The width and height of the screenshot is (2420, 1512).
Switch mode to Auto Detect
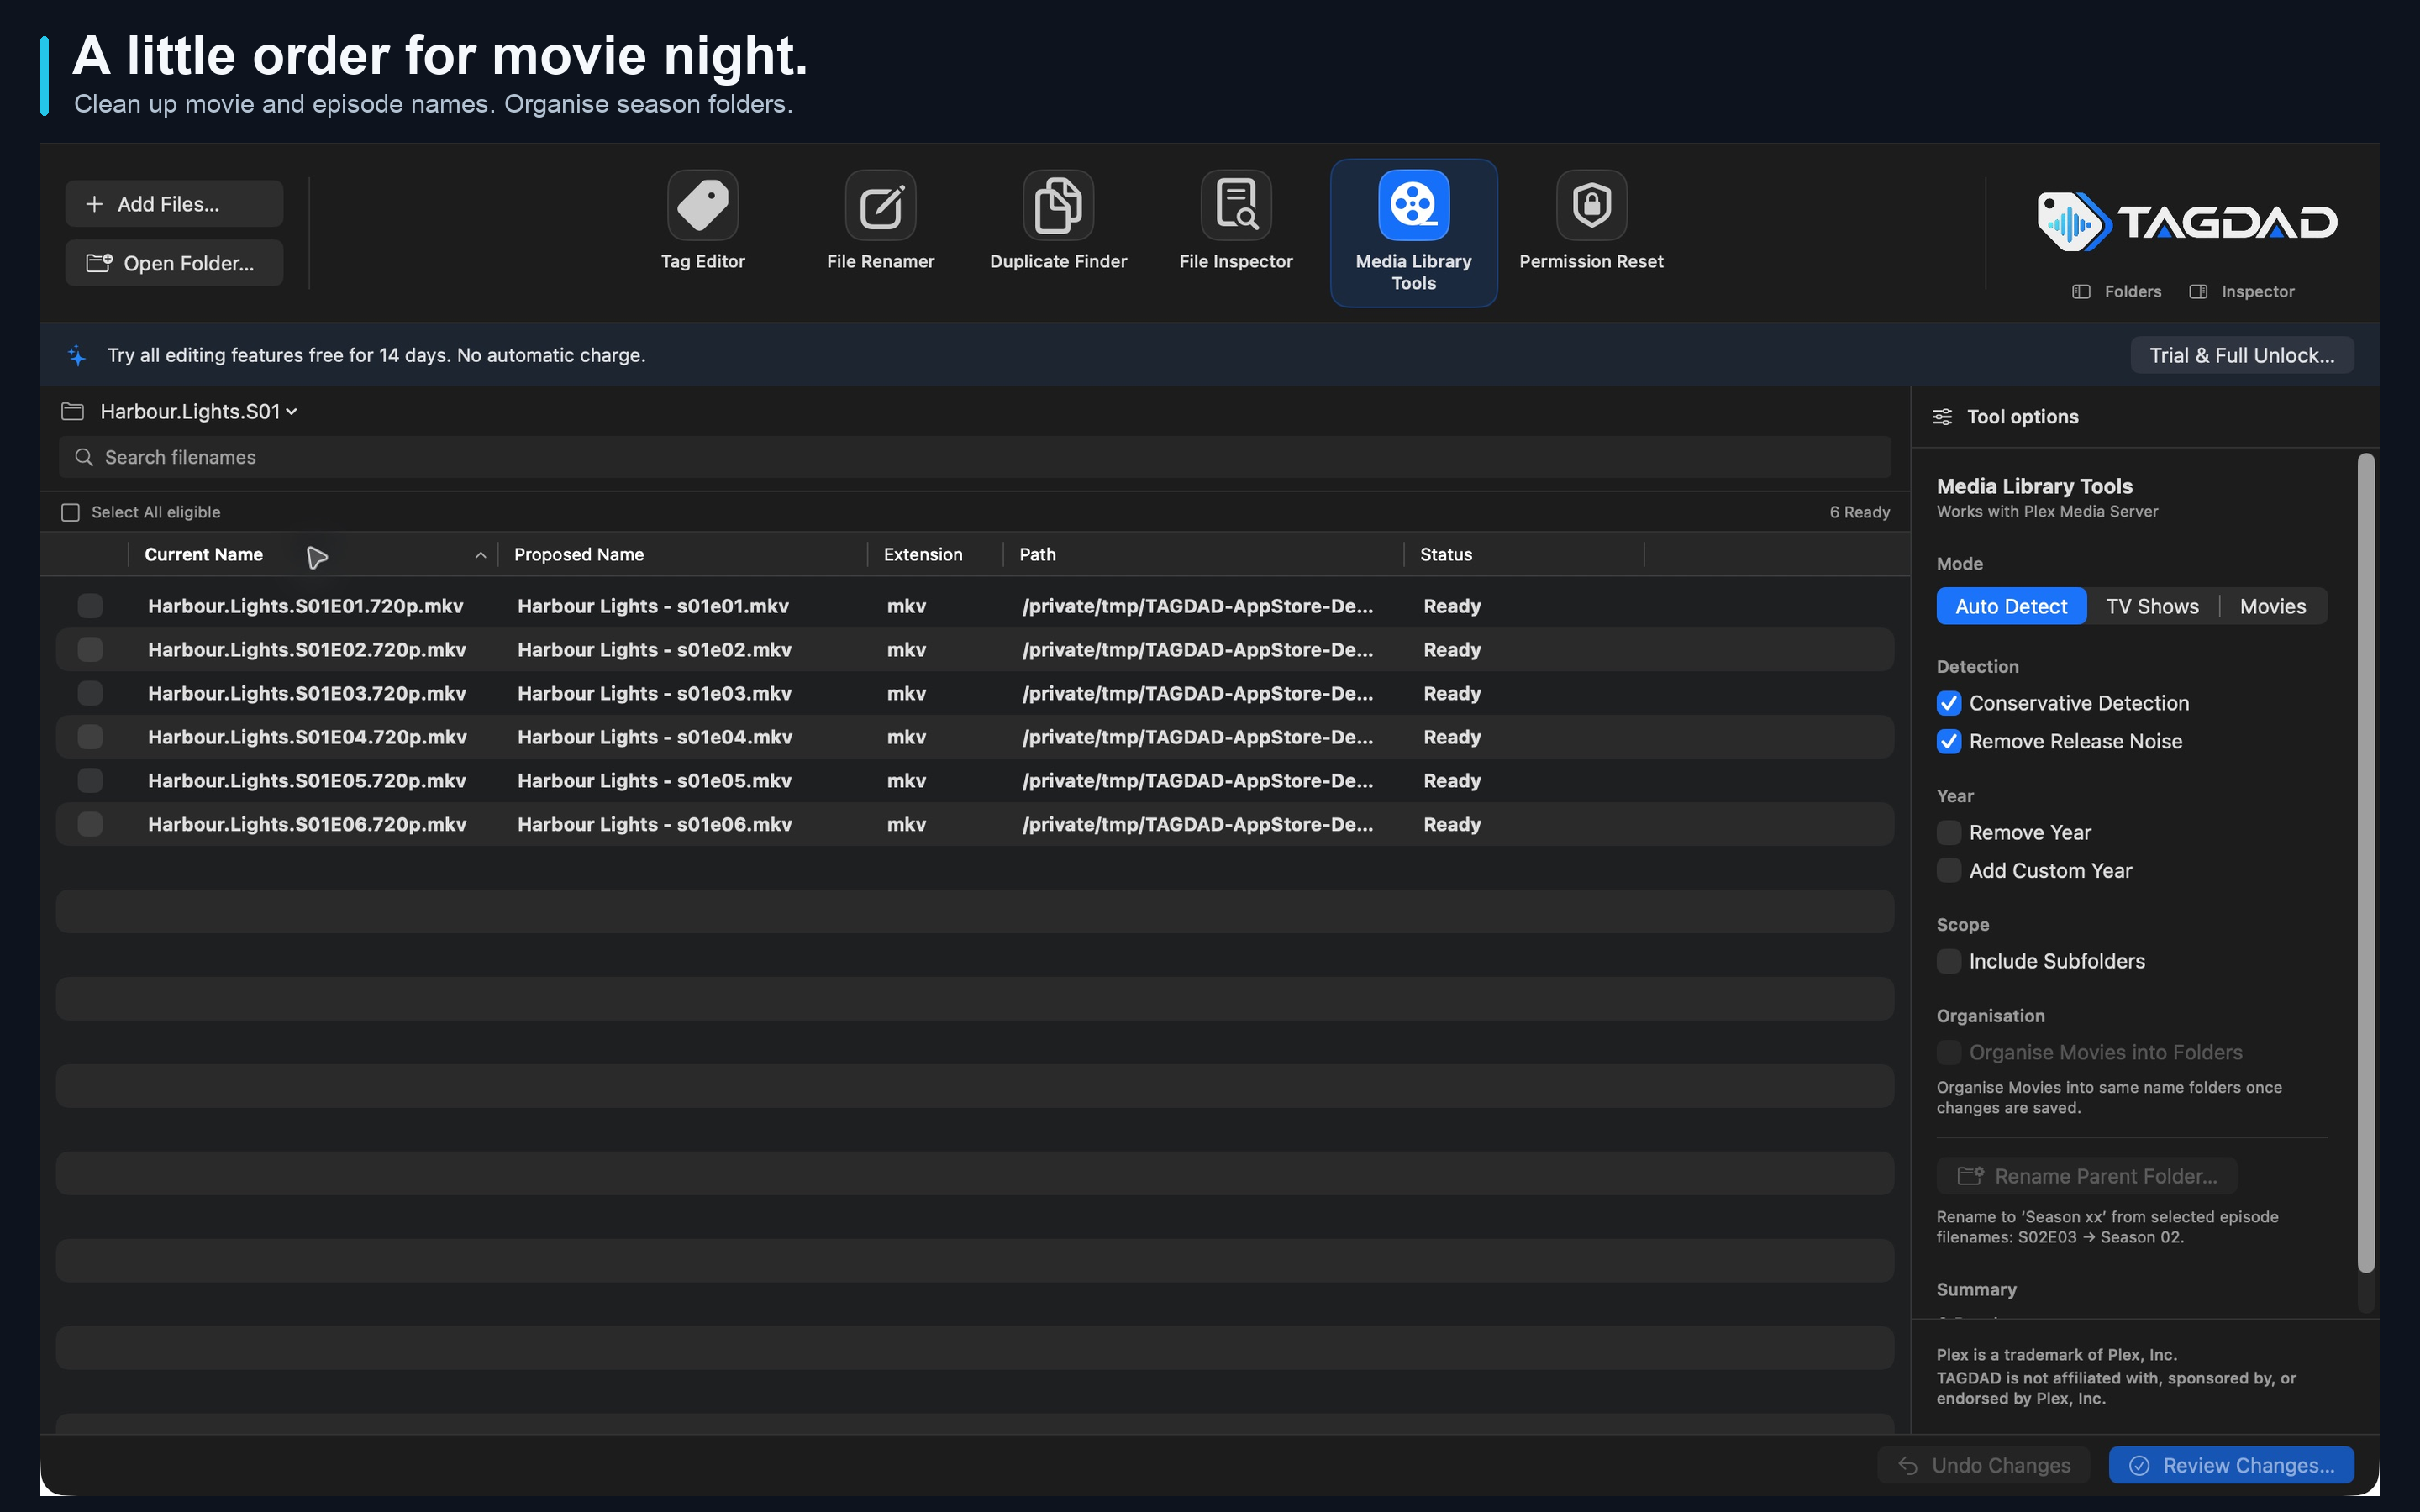click(x=2011, y=606)
